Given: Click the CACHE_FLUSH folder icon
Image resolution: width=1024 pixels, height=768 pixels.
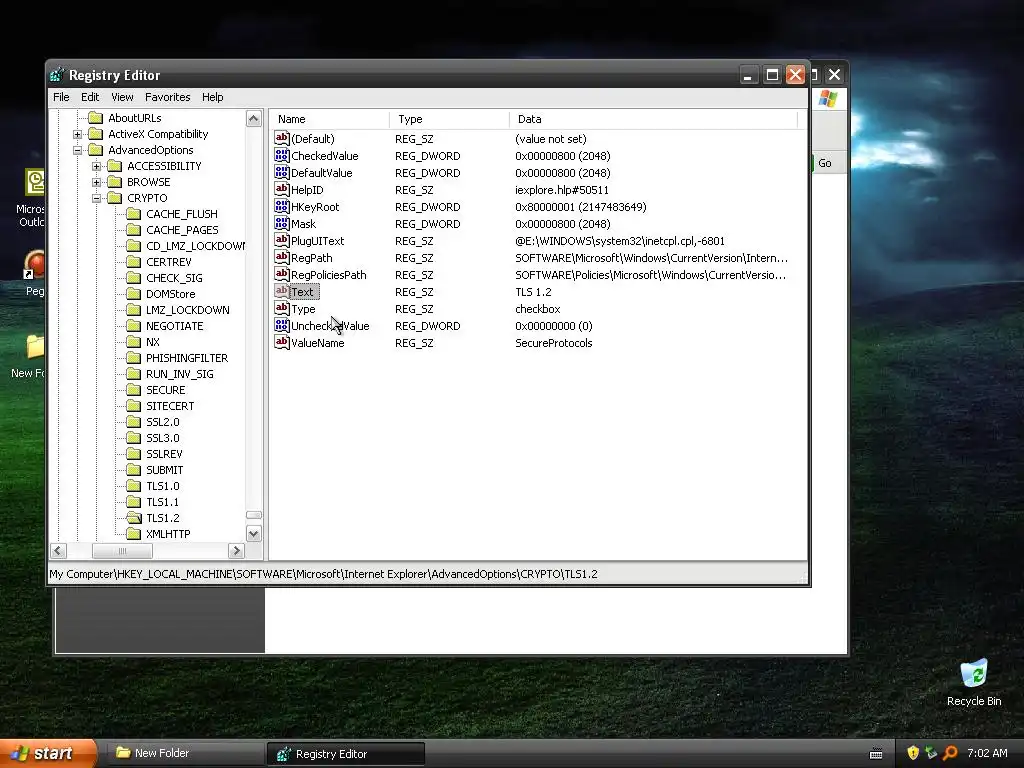Looking at the screenshot, I should [134, 214].
